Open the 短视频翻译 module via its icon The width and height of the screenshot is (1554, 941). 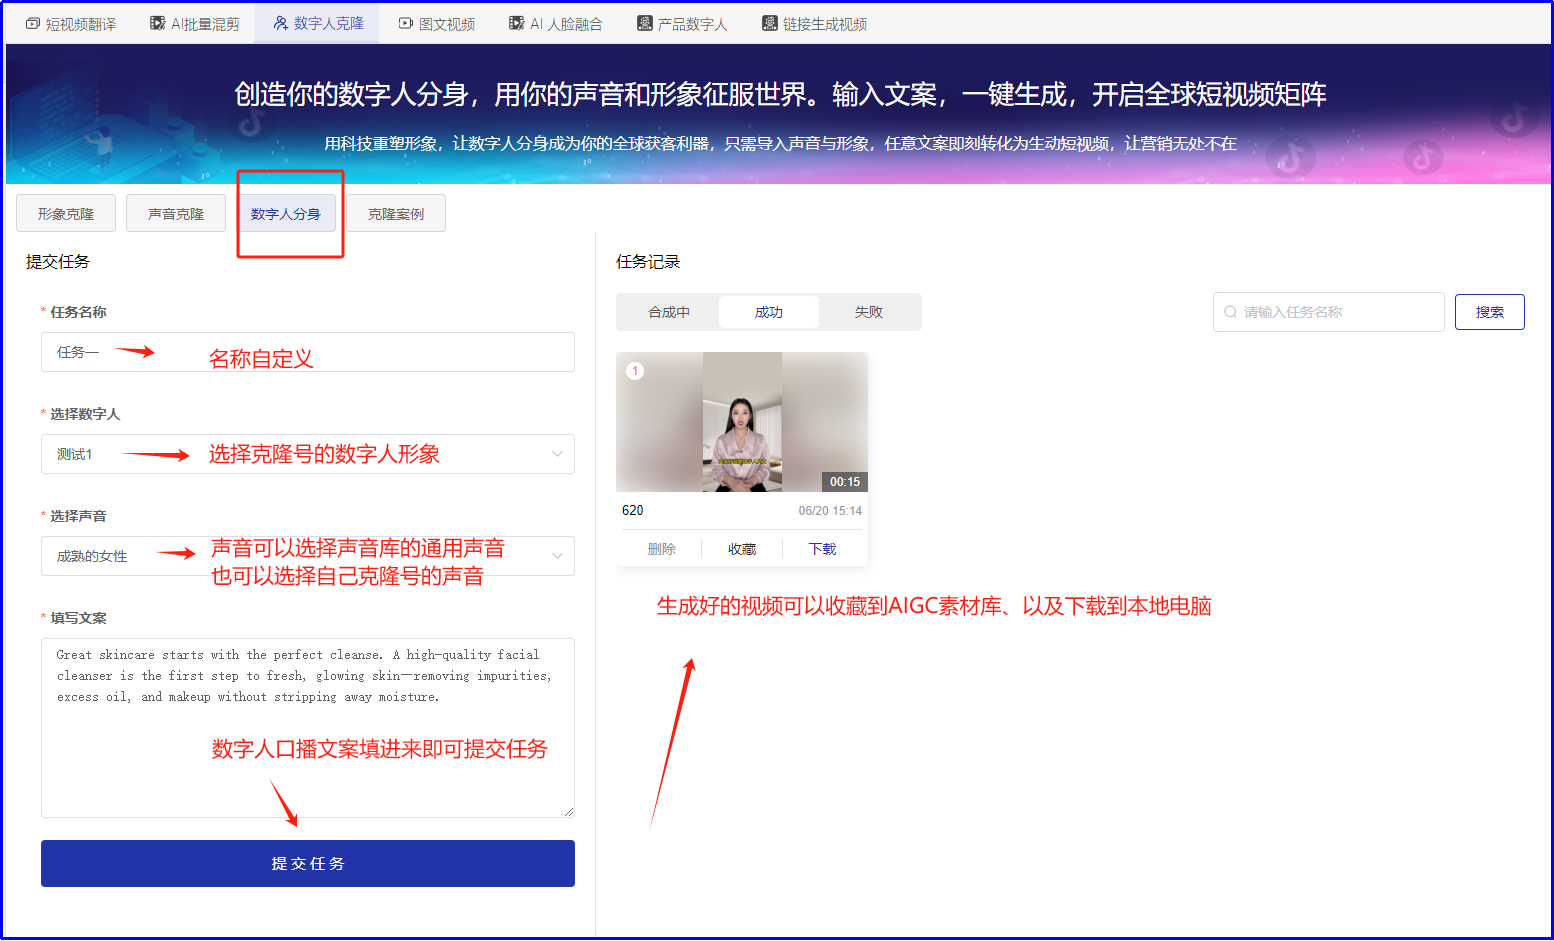pyautogui.click(x=31, y=22)
